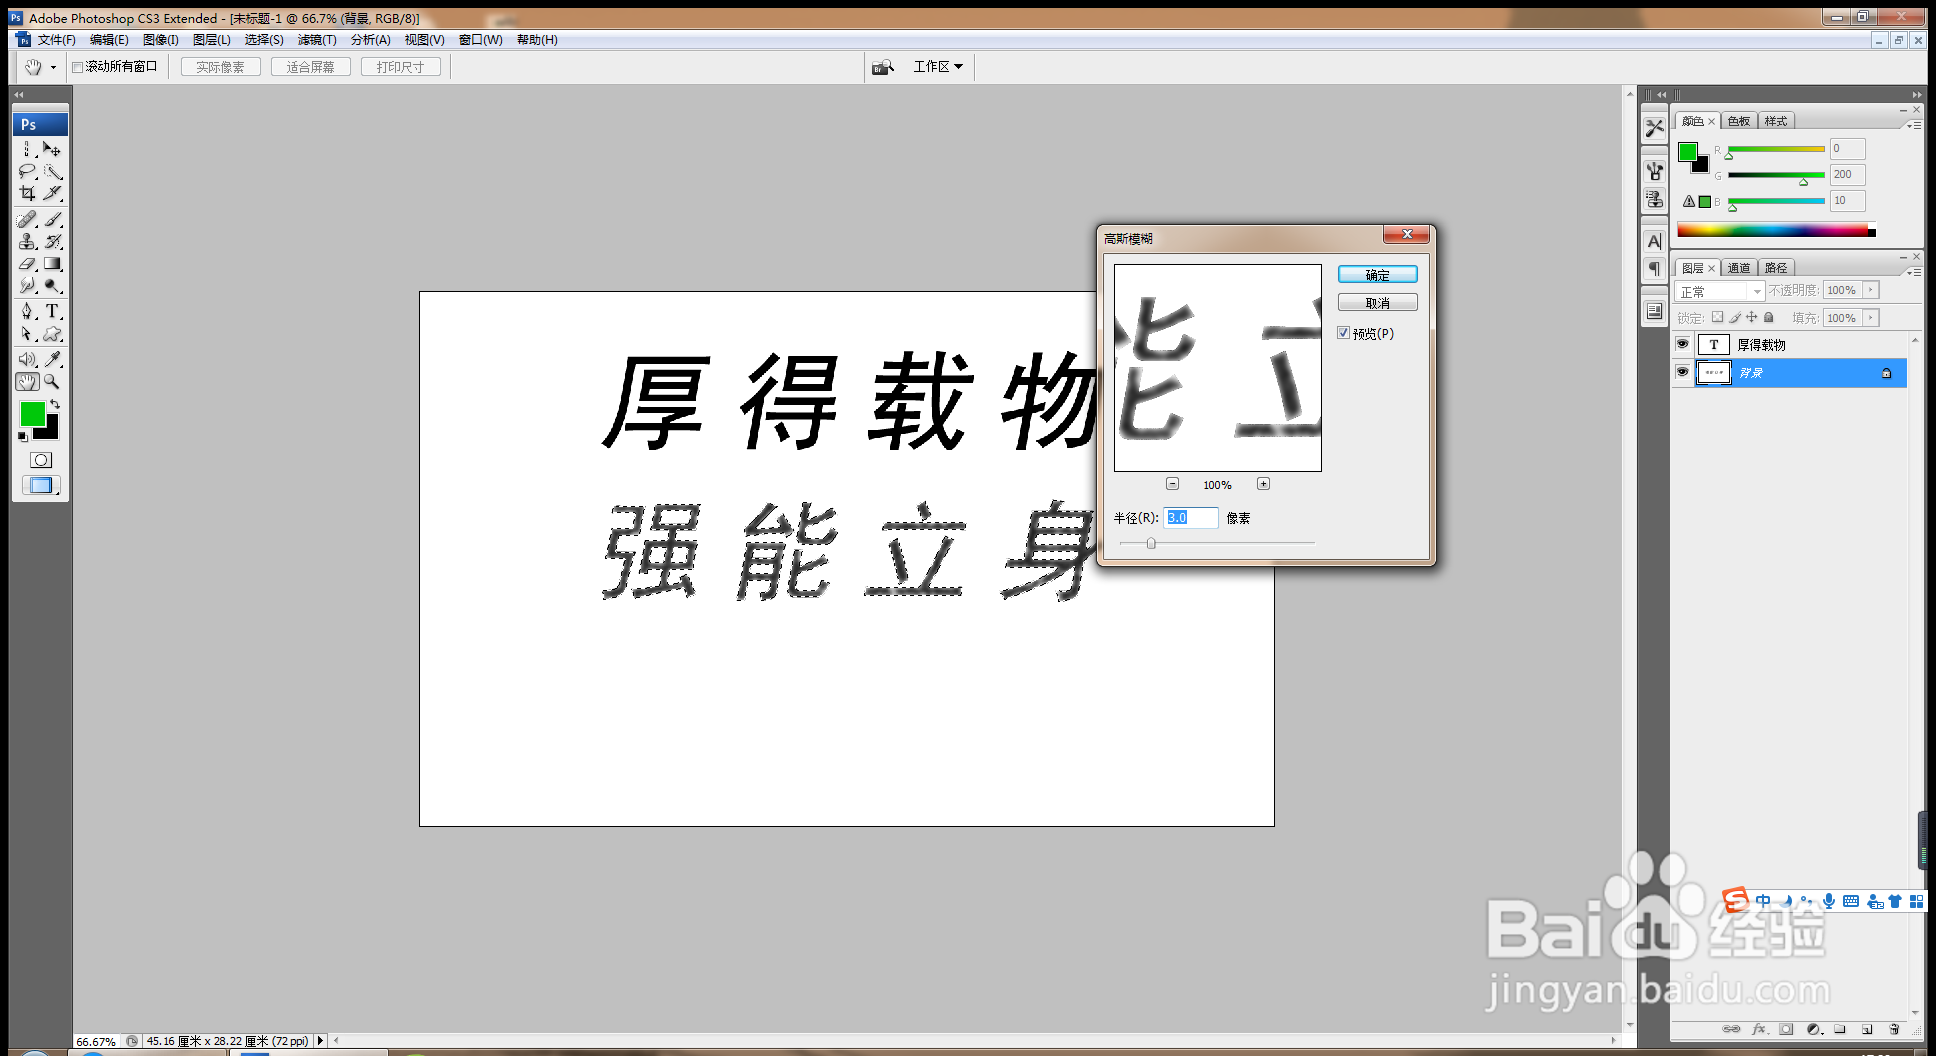
Task: Toggle lock transparent pixels
Action: point(1717,317)
